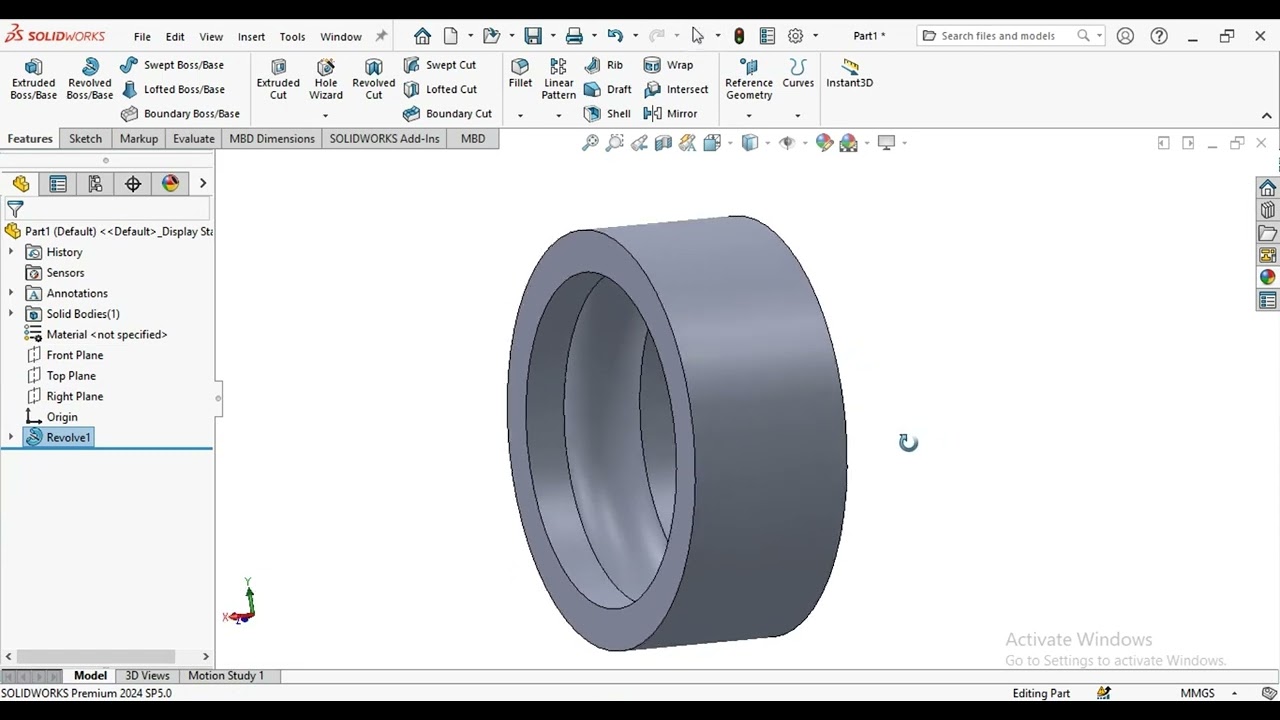Click the Search files and models field
Viewport: 1280px width, 720px height.
pyautogui.click(x=1010, y=36)
